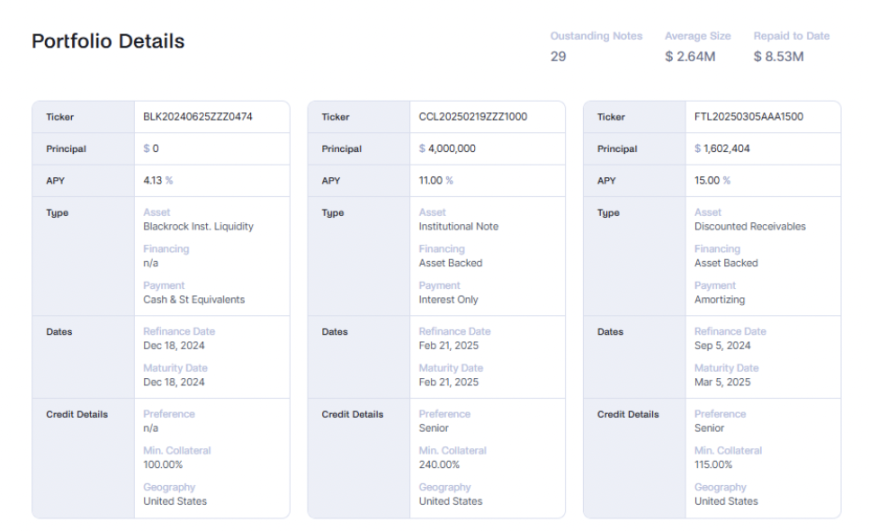The width and height of the screenshot is (869, 531).
Task: Open ticker FTL20250305AAA1500
Action: point(749,117)
